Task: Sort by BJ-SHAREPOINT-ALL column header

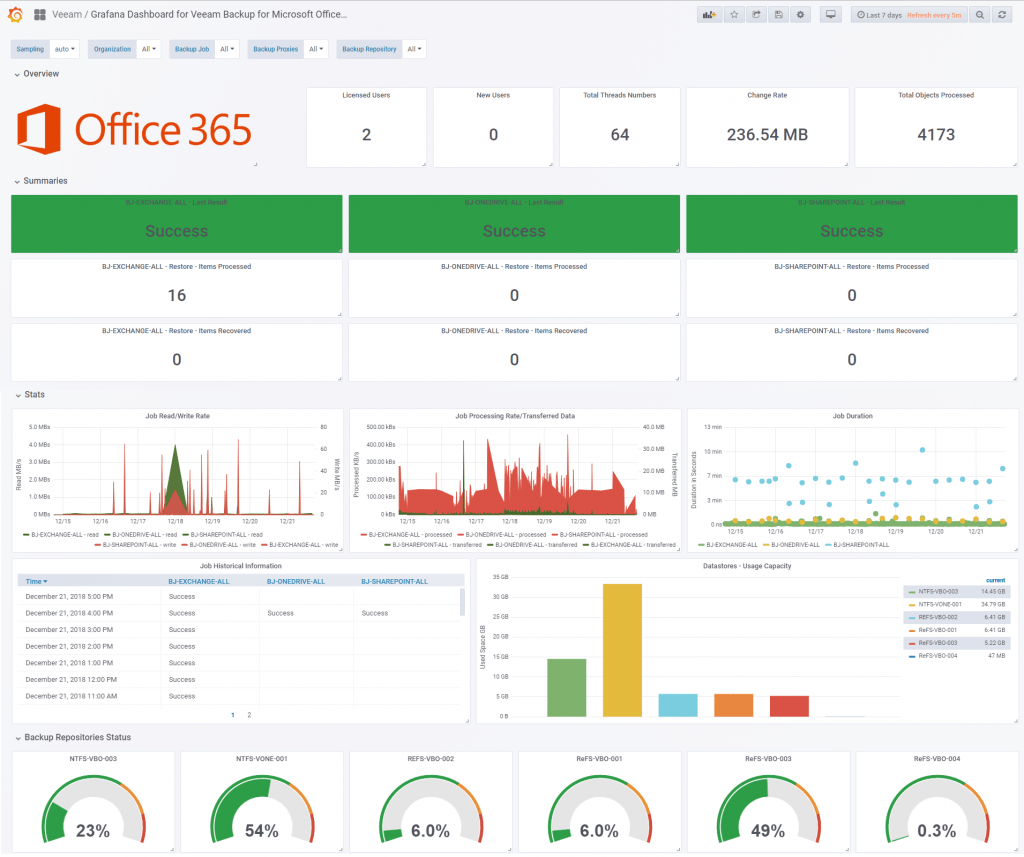Action: 394,581
